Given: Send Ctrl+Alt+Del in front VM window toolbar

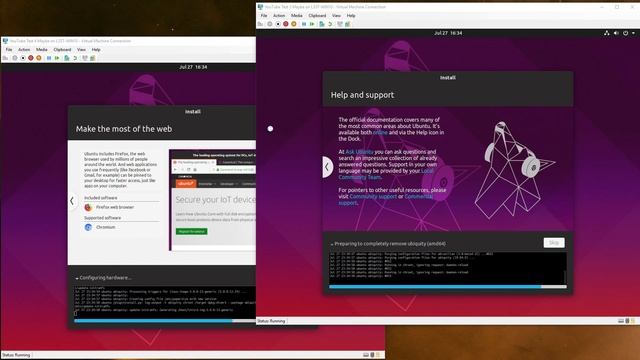Looking at the screenshot, I should coord(260,24).
